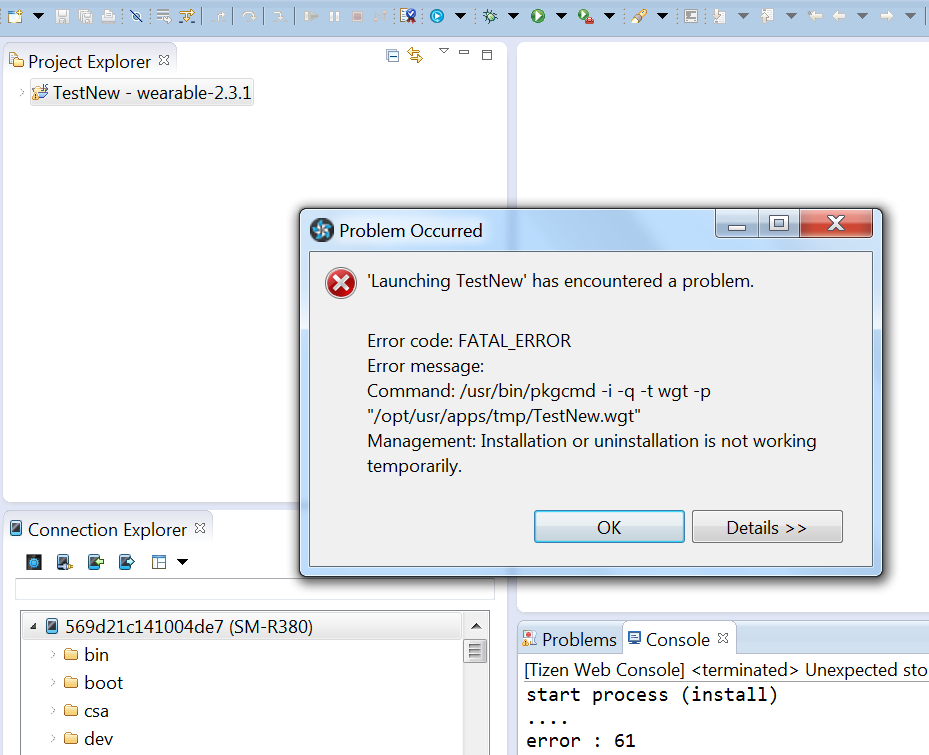Click the Last Edit Location icon

coord(815,16)
